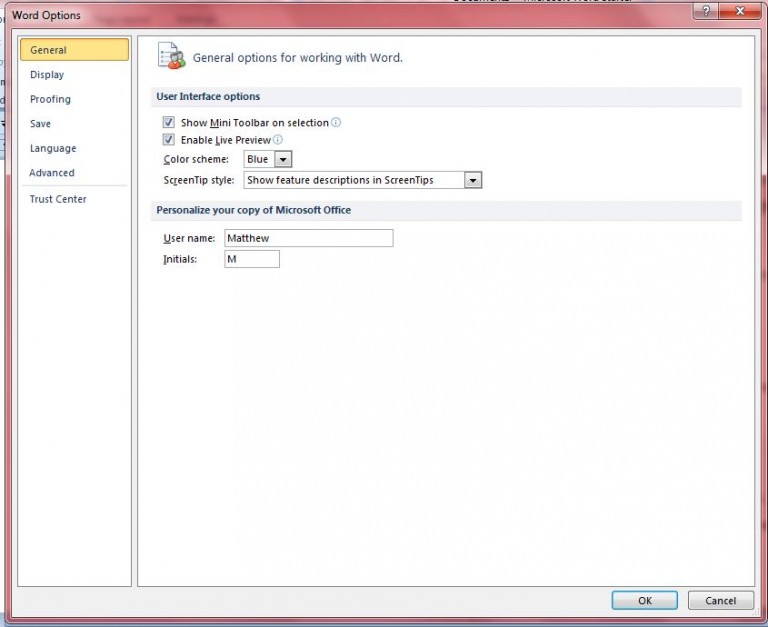Close the Word Options dialog
This screenshot has height=627, width=768.
point(738,12)
